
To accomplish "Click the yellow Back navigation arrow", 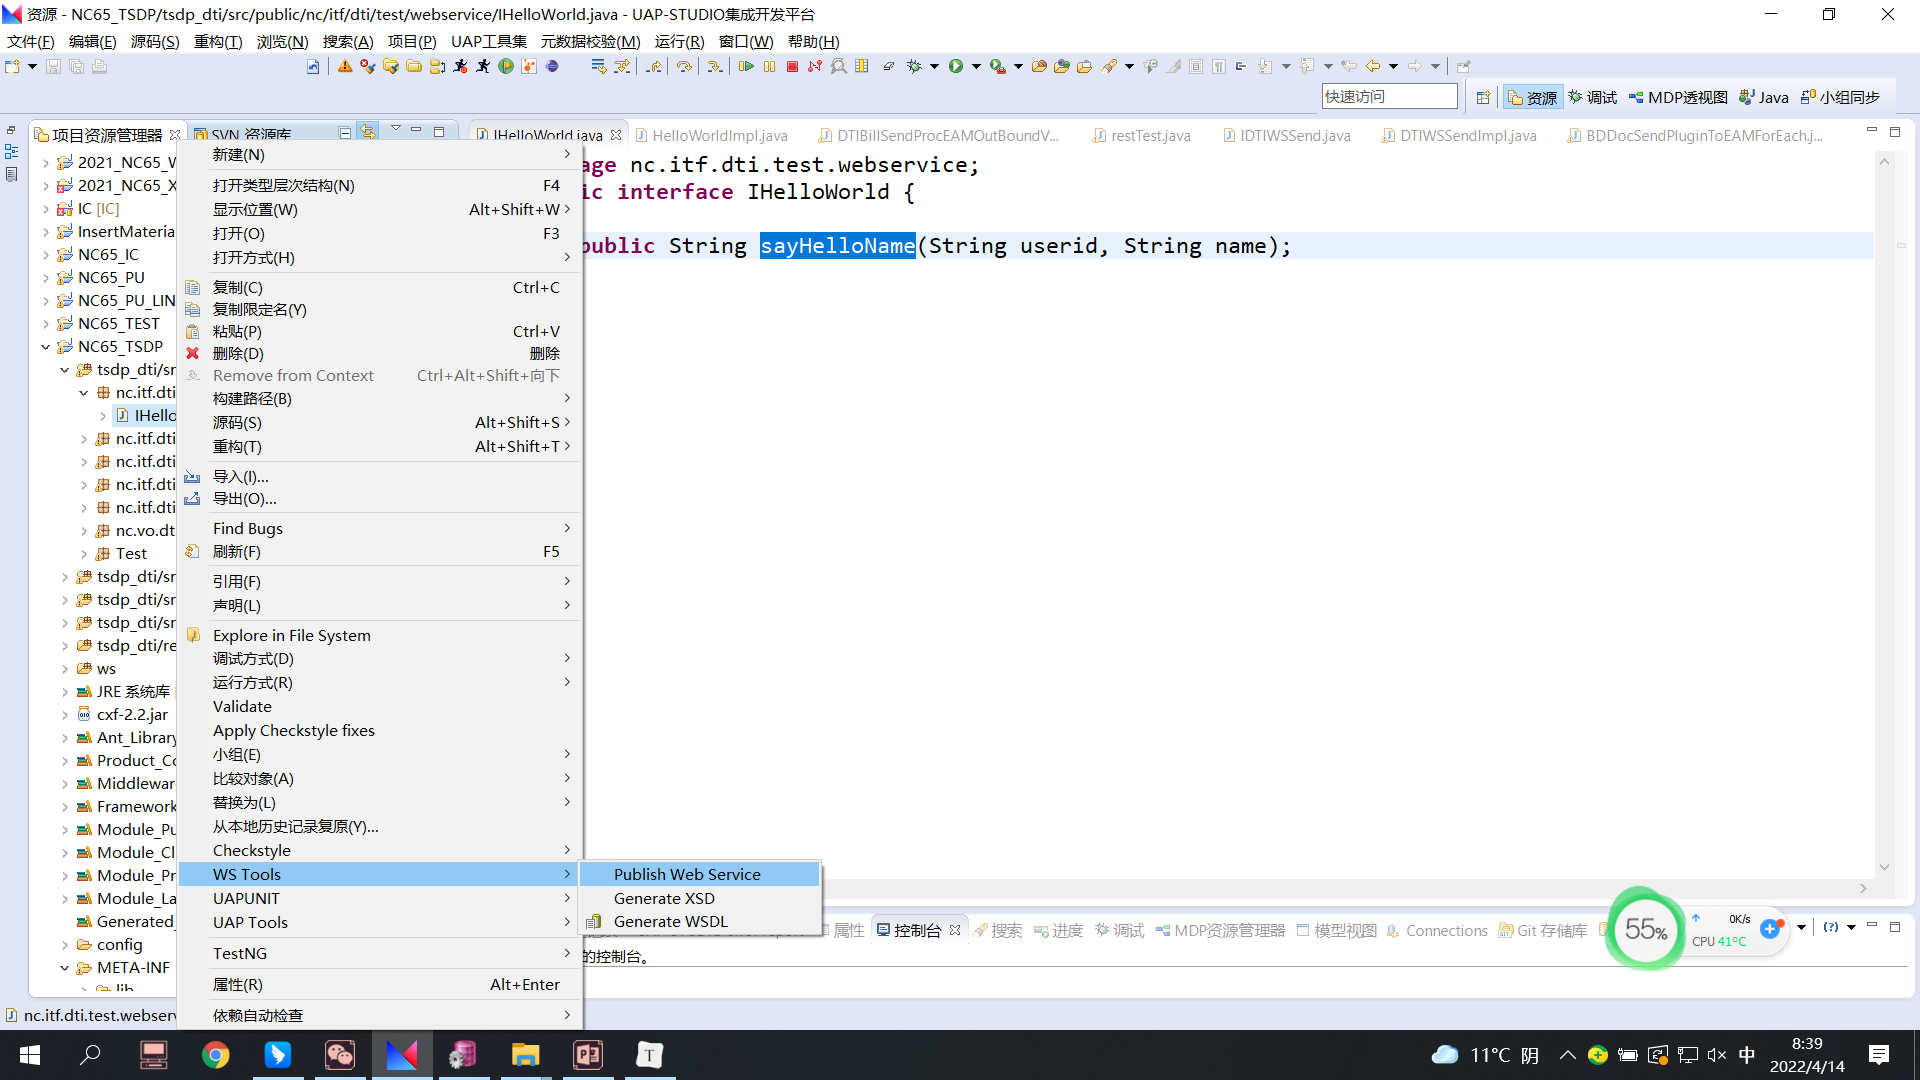I will coord(1373,67).
